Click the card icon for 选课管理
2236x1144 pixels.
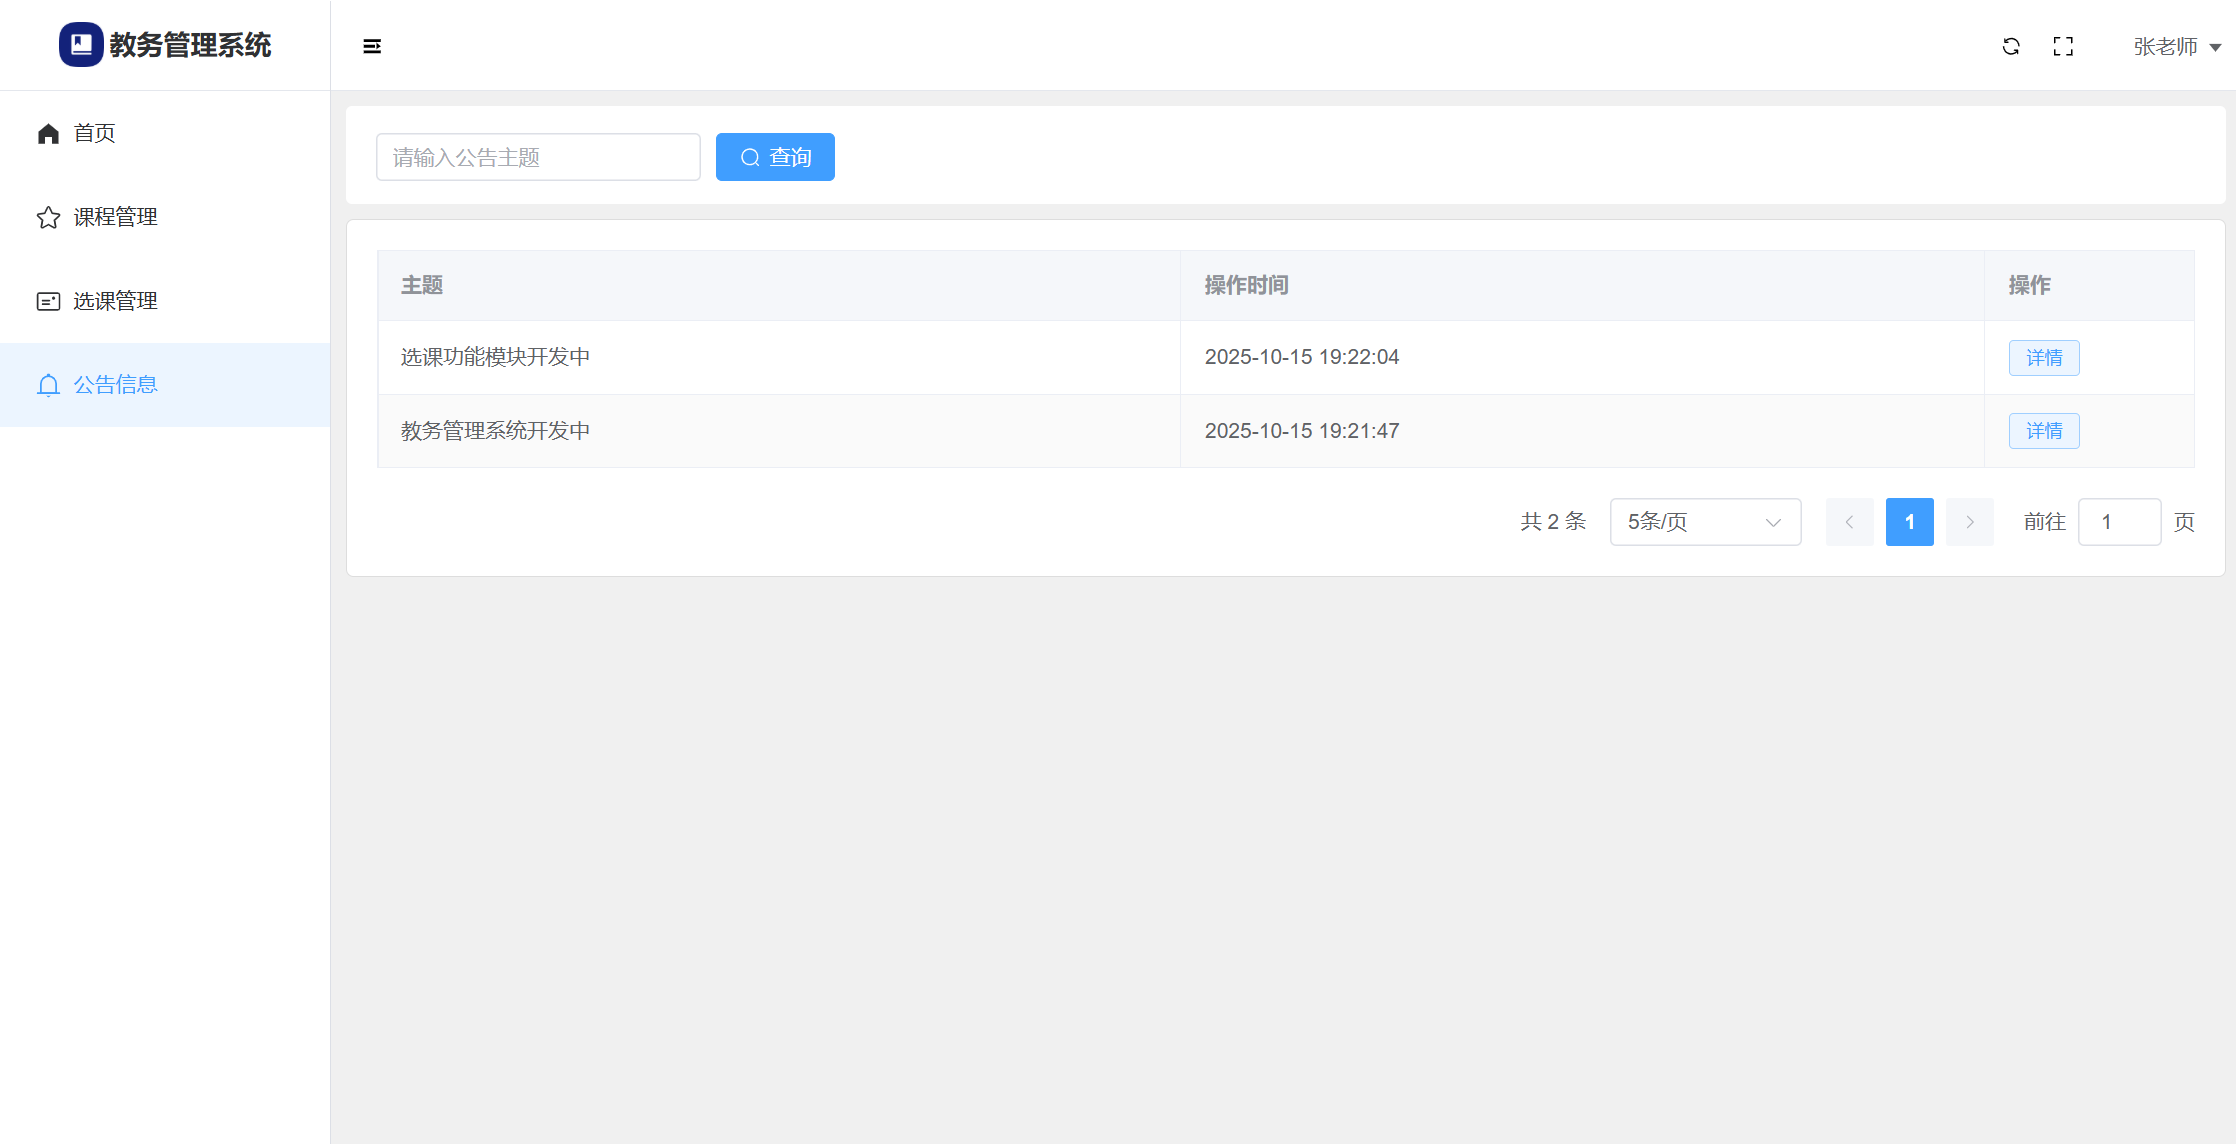coord(48,301)
